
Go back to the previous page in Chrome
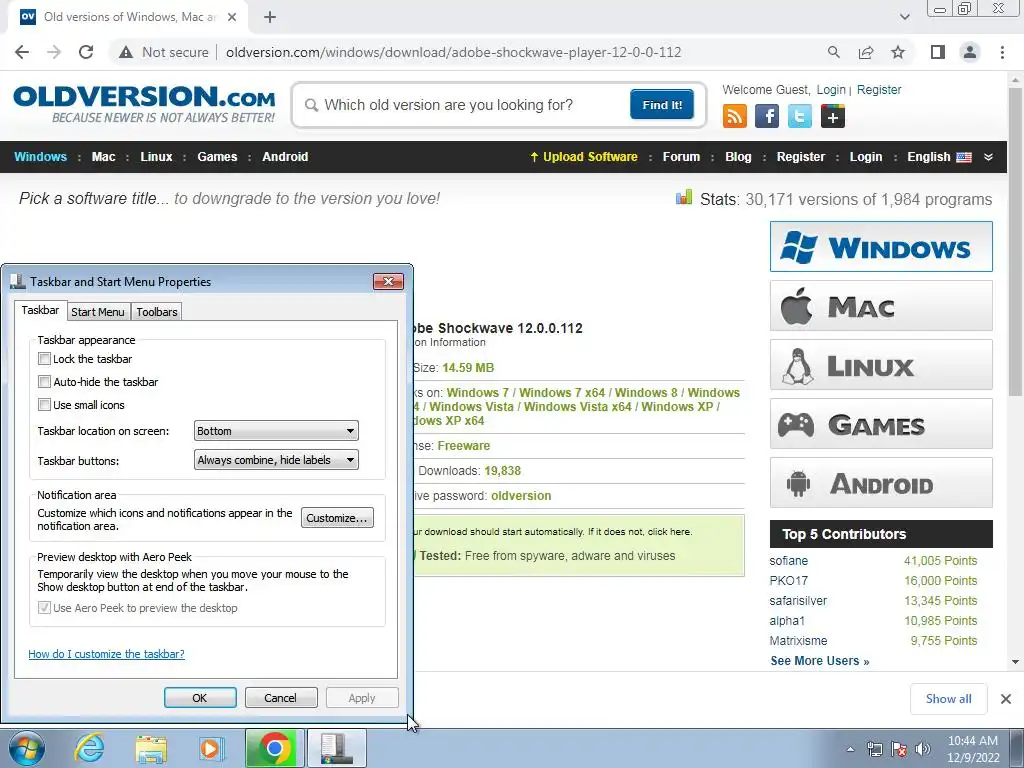(x=22, y=52)
